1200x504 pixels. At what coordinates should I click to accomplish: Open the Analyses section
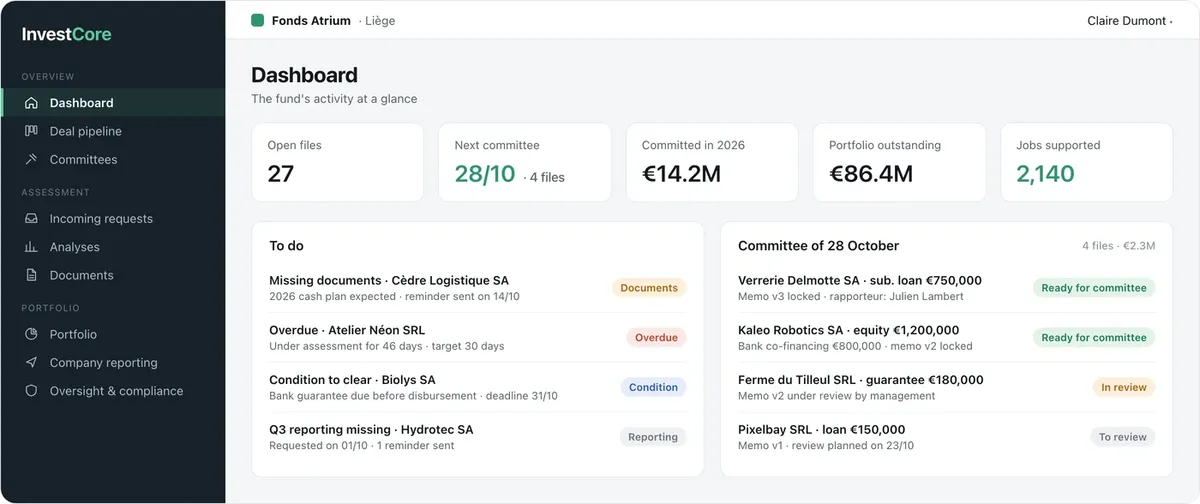coord(113,247)
